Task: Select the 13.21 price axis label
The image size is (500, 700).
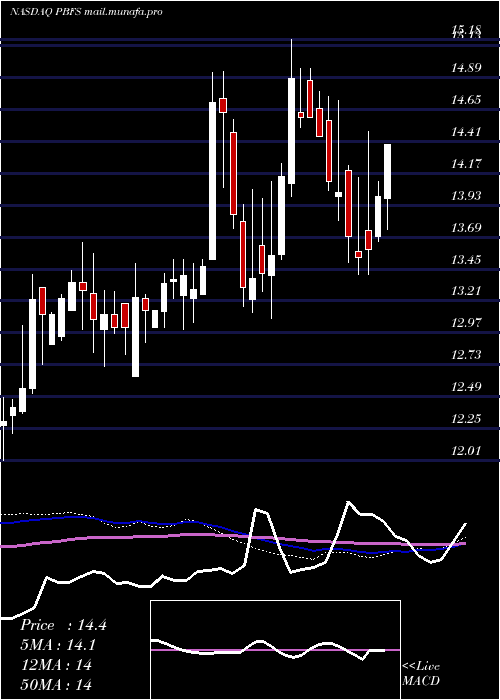Action: 466,291
